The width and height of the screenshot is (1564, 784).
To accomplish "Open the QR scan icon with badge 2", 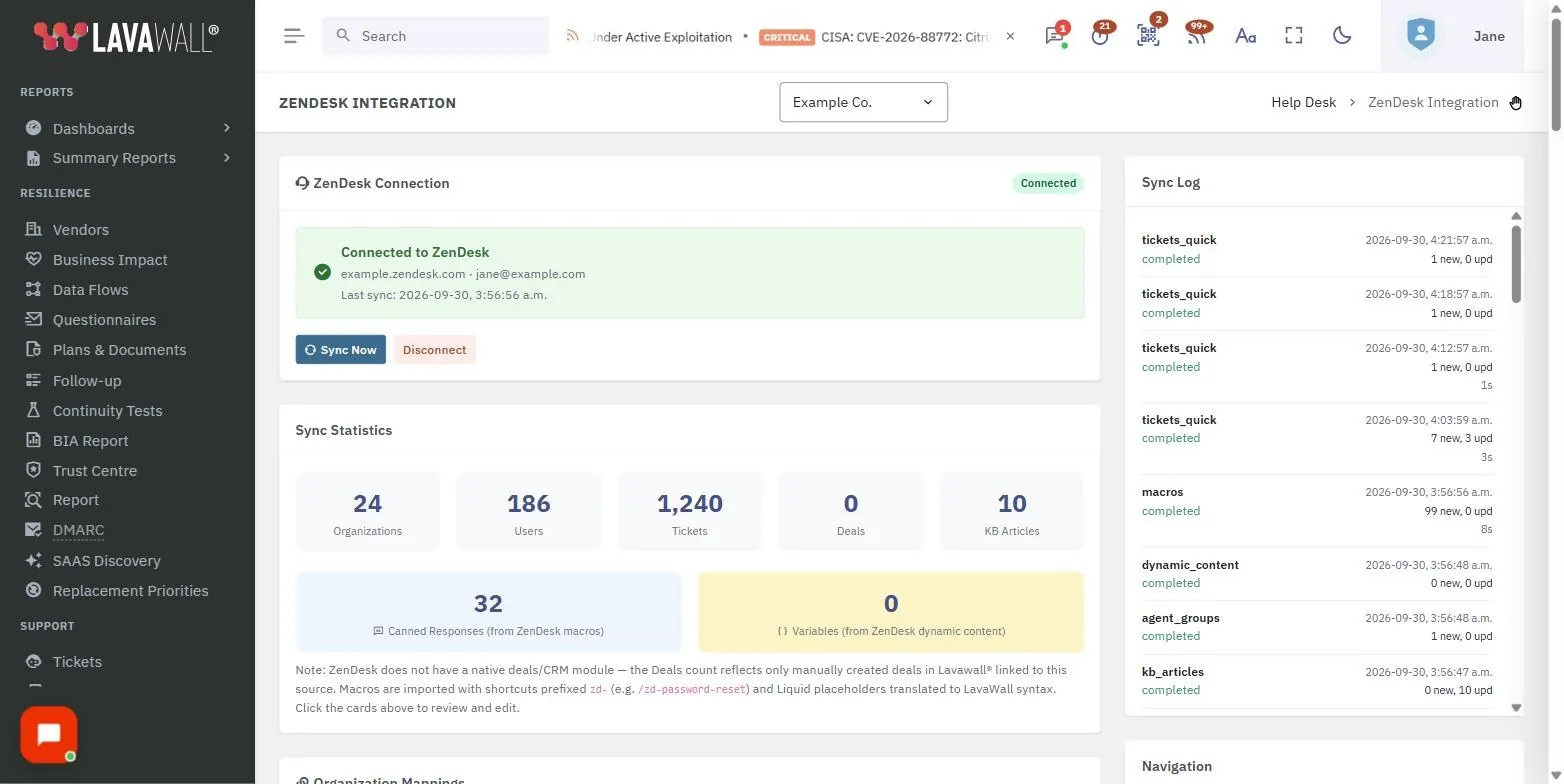I will 1148,36.
